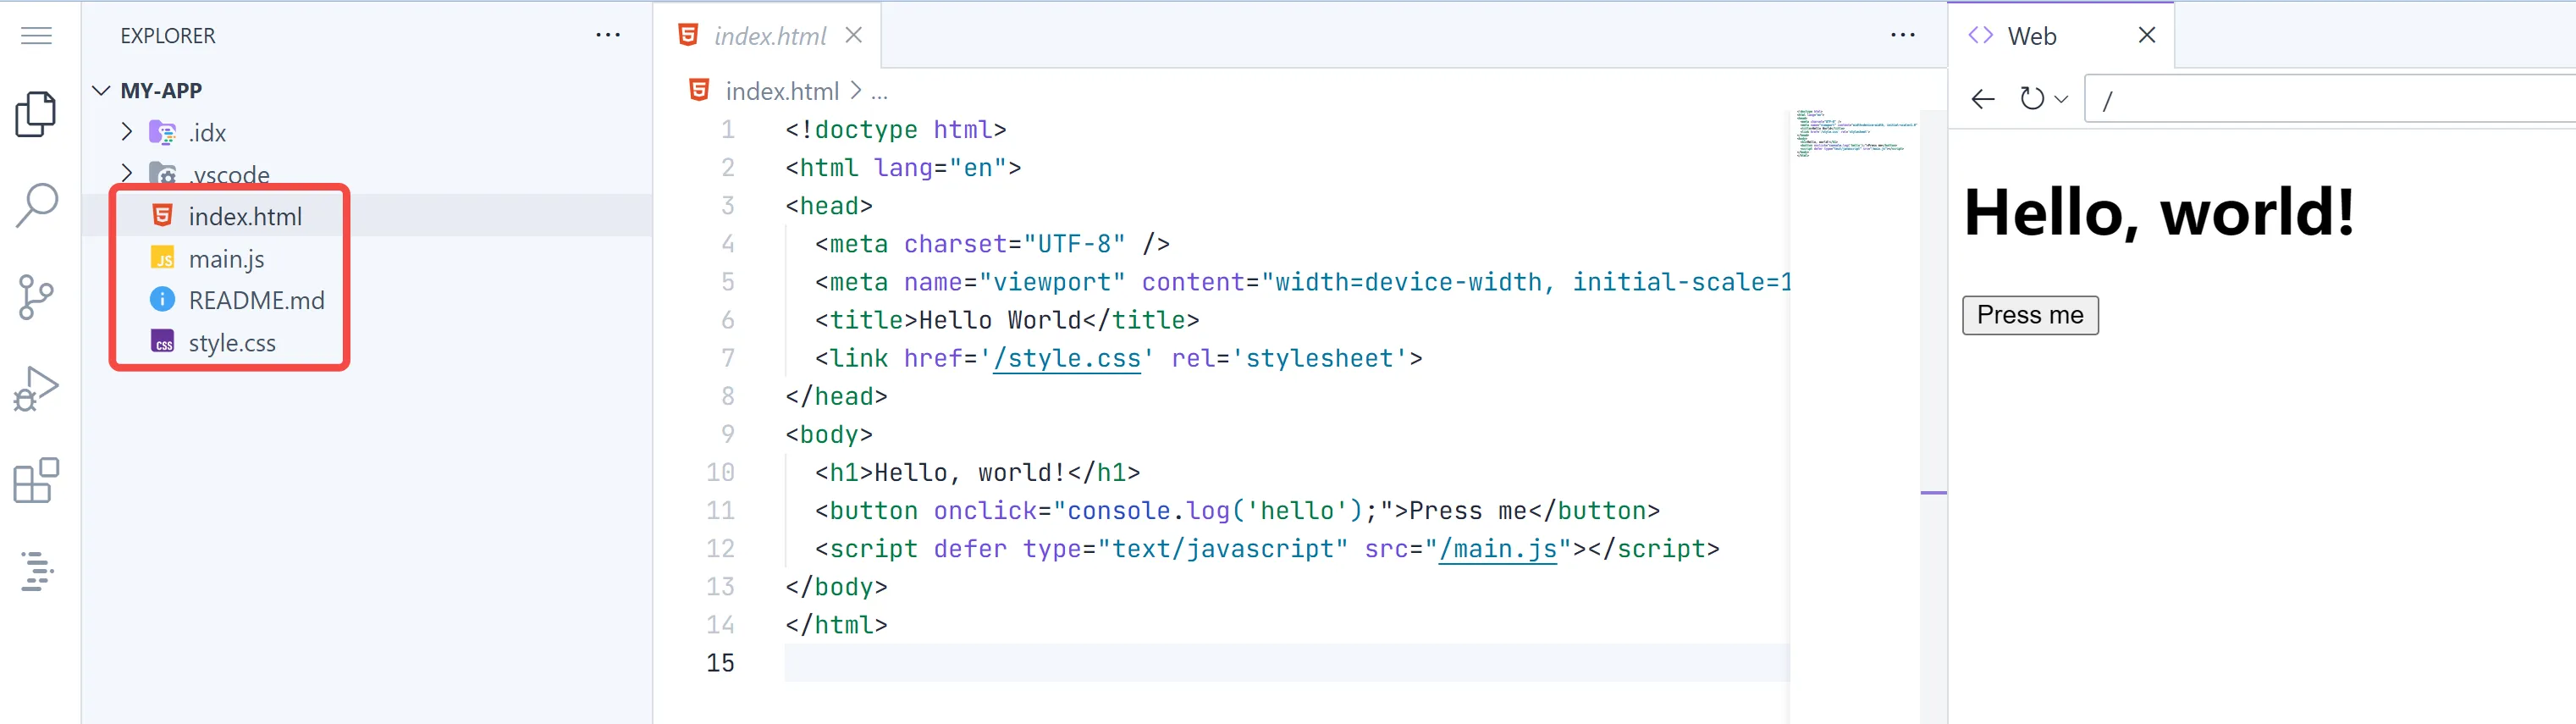
Task: Place cursor on the doctype html line
Action: point(896,130)
